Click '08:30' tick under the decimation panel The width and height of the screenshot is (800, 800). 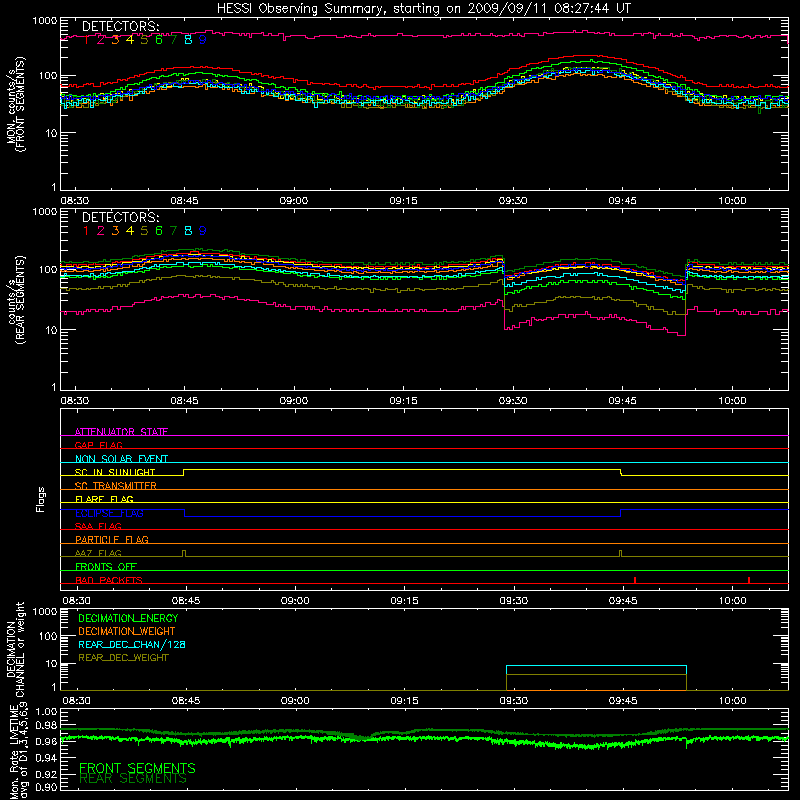[77, 701]
